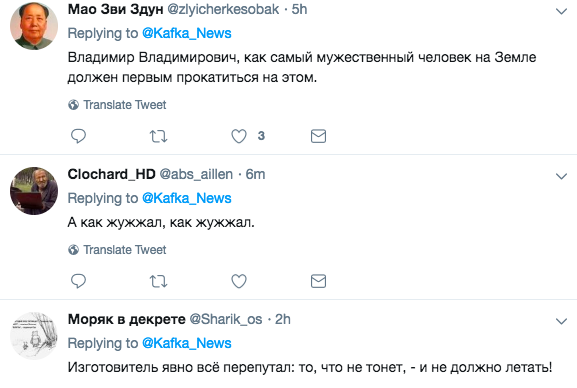
Task: Like the tweet with 3 likes
Action: (239, 136)
